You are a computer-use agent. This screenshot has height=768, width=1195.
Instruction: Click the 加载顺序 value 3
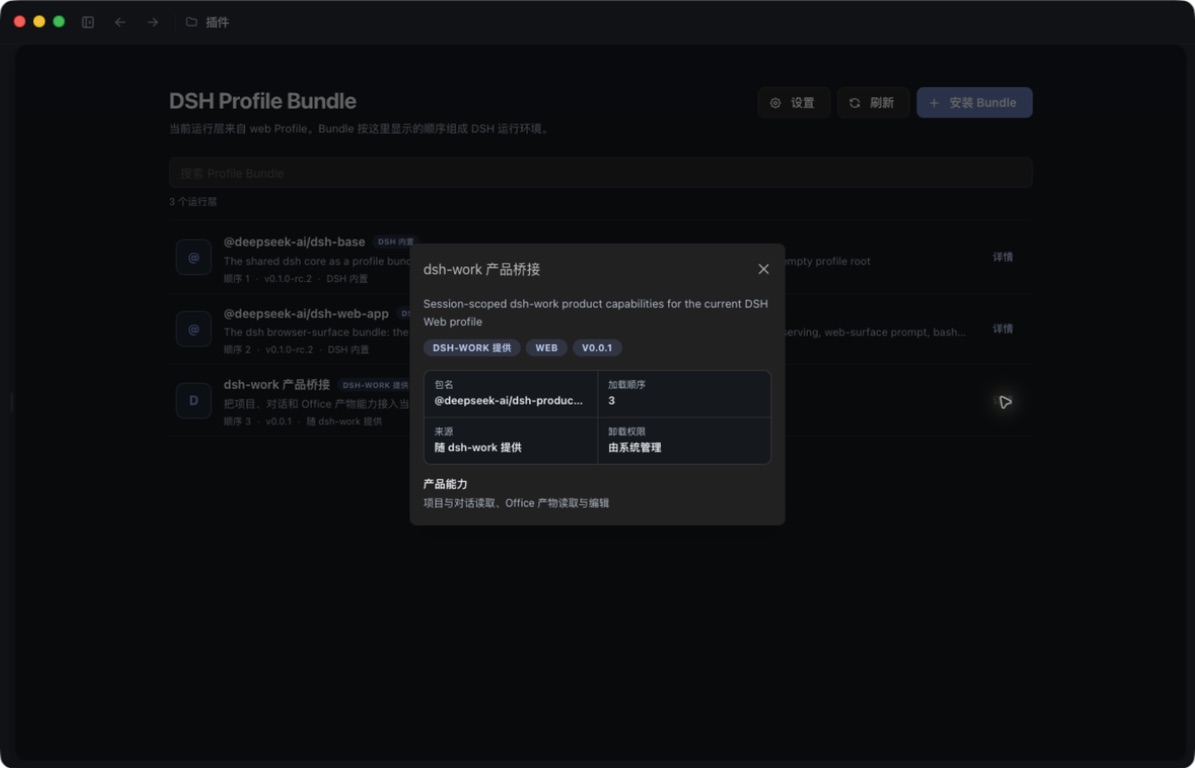click(611, 401)
